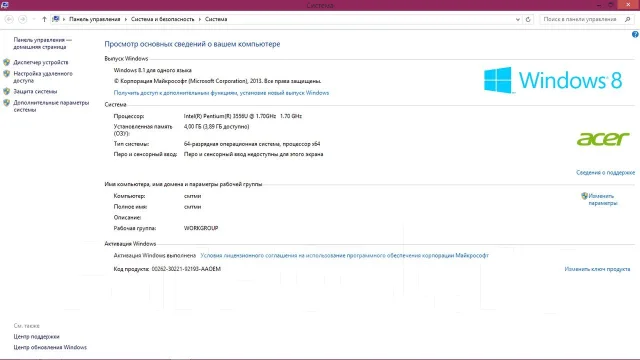Open Защита системы
This screenshot has height=360, width=640.
coord(35,91)
